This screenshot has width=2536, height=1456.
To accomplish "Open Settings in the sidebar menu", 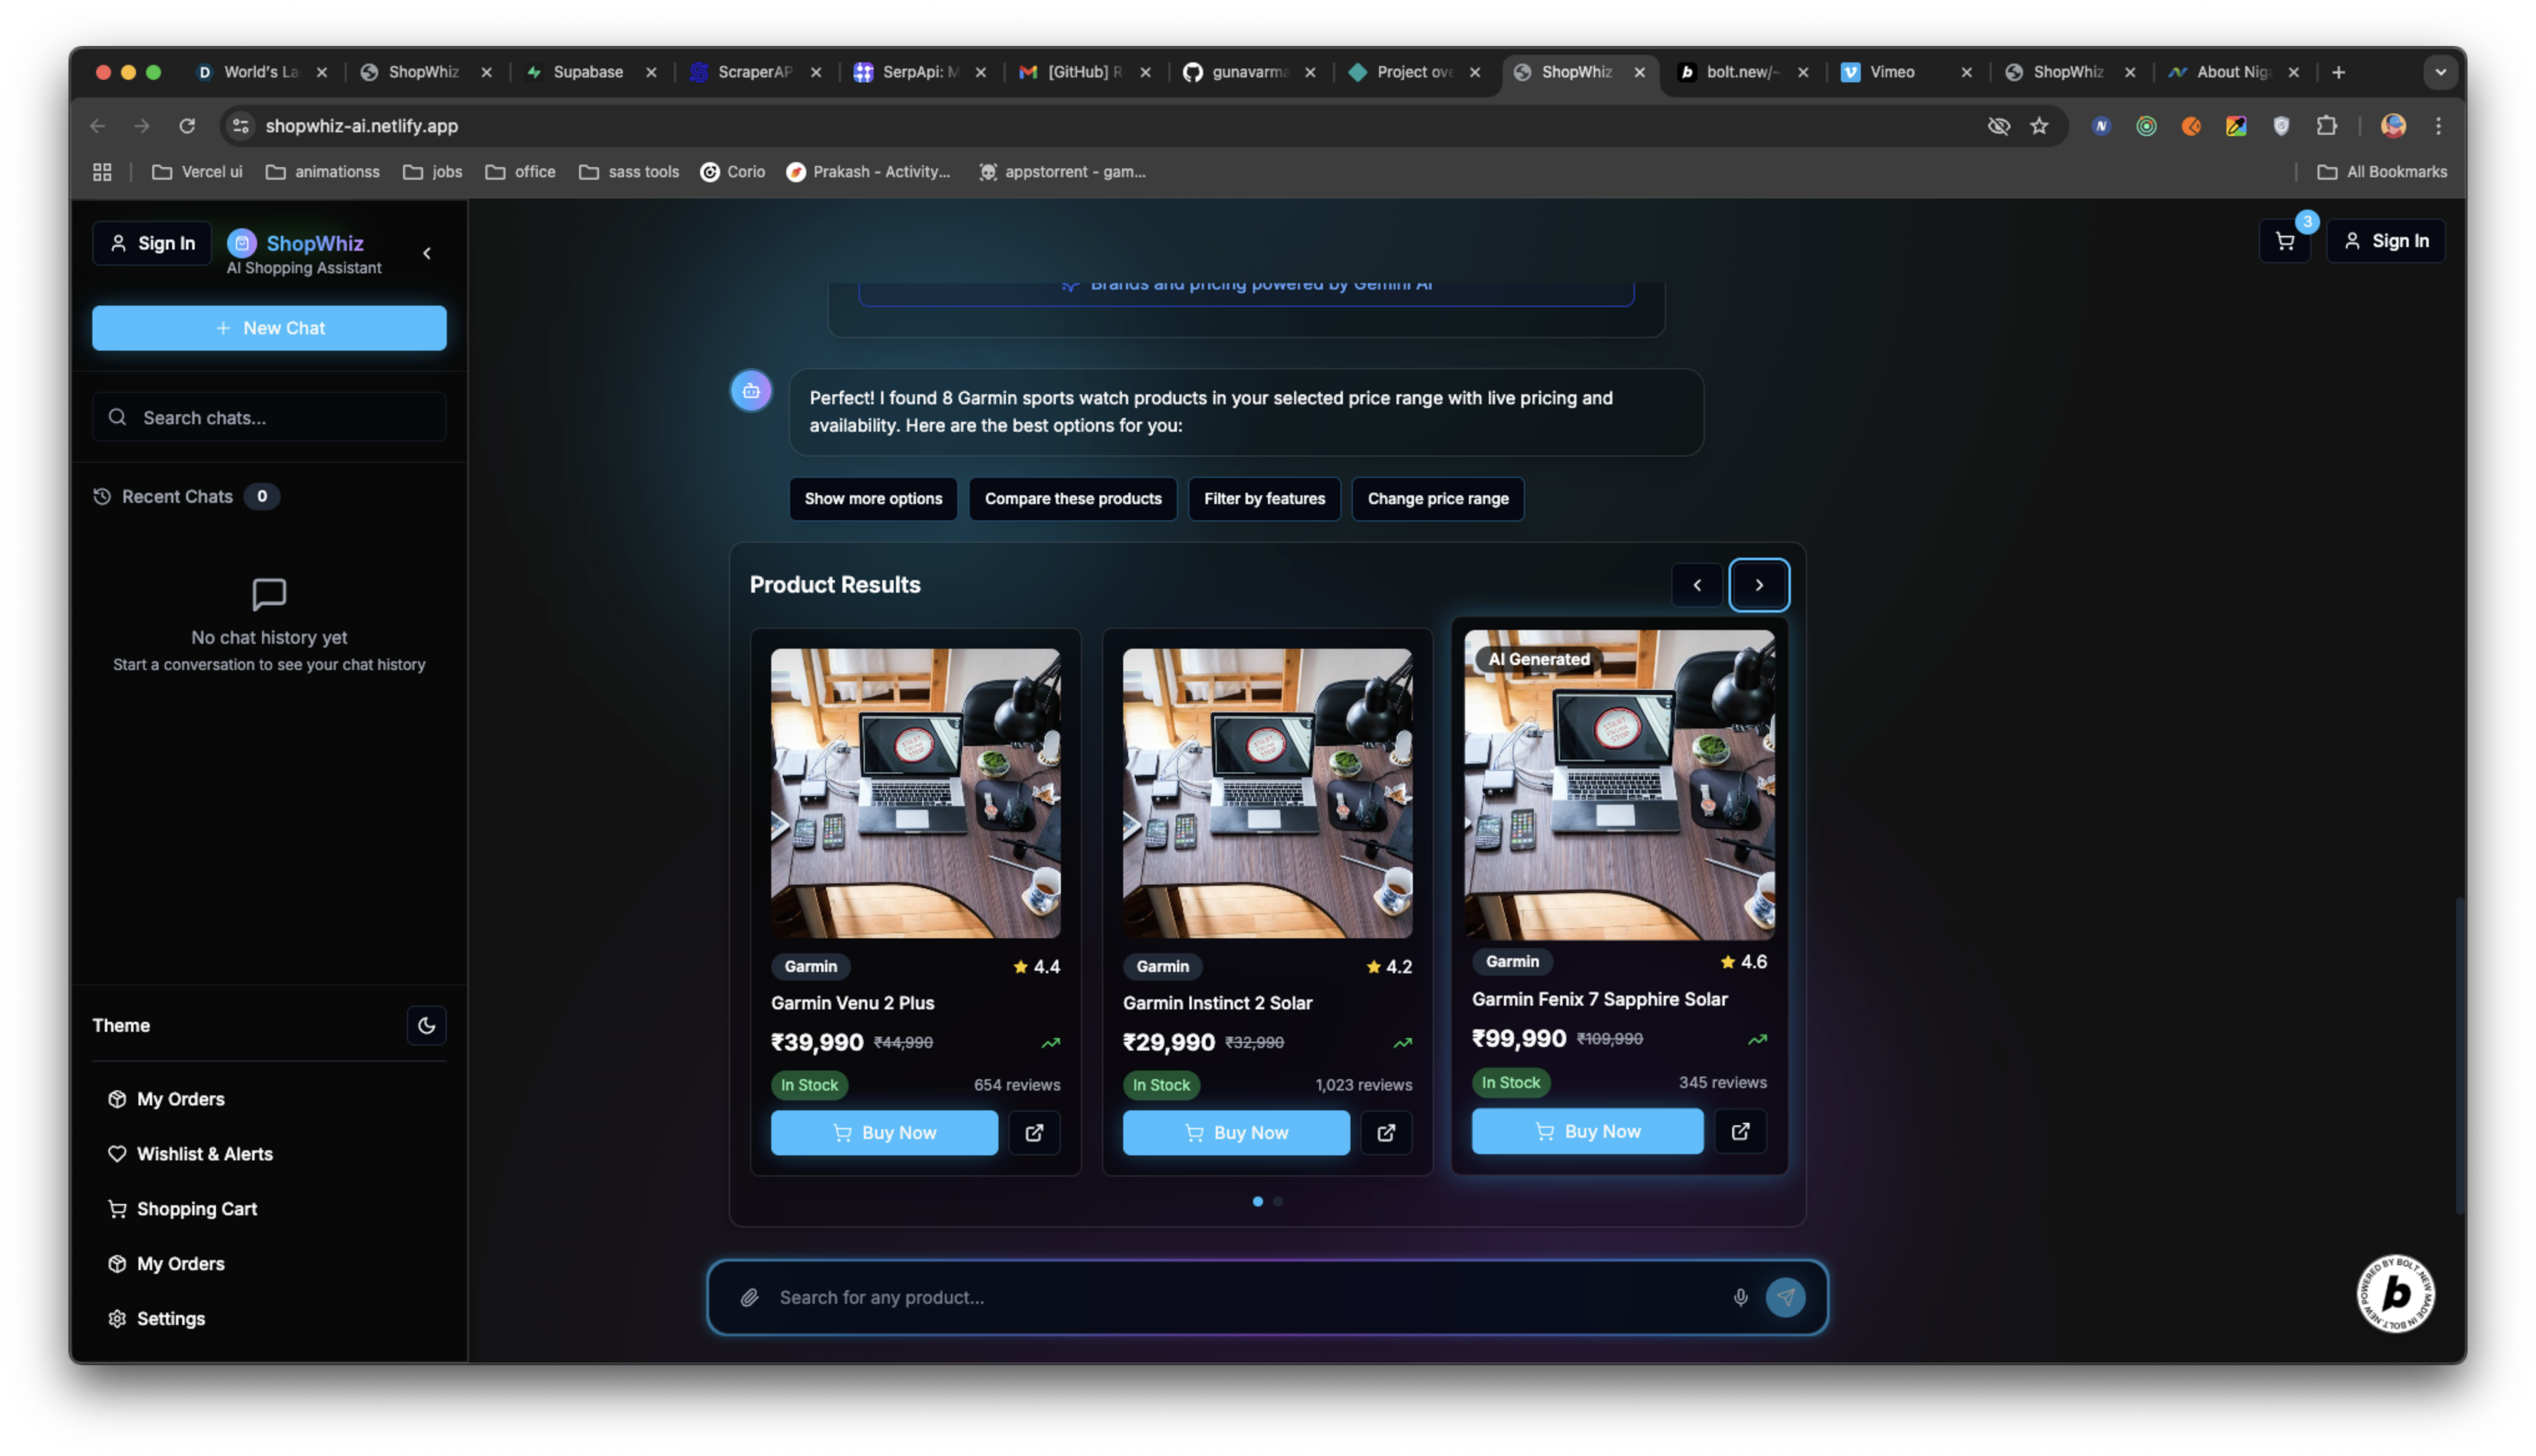I will click(170, 1318).
